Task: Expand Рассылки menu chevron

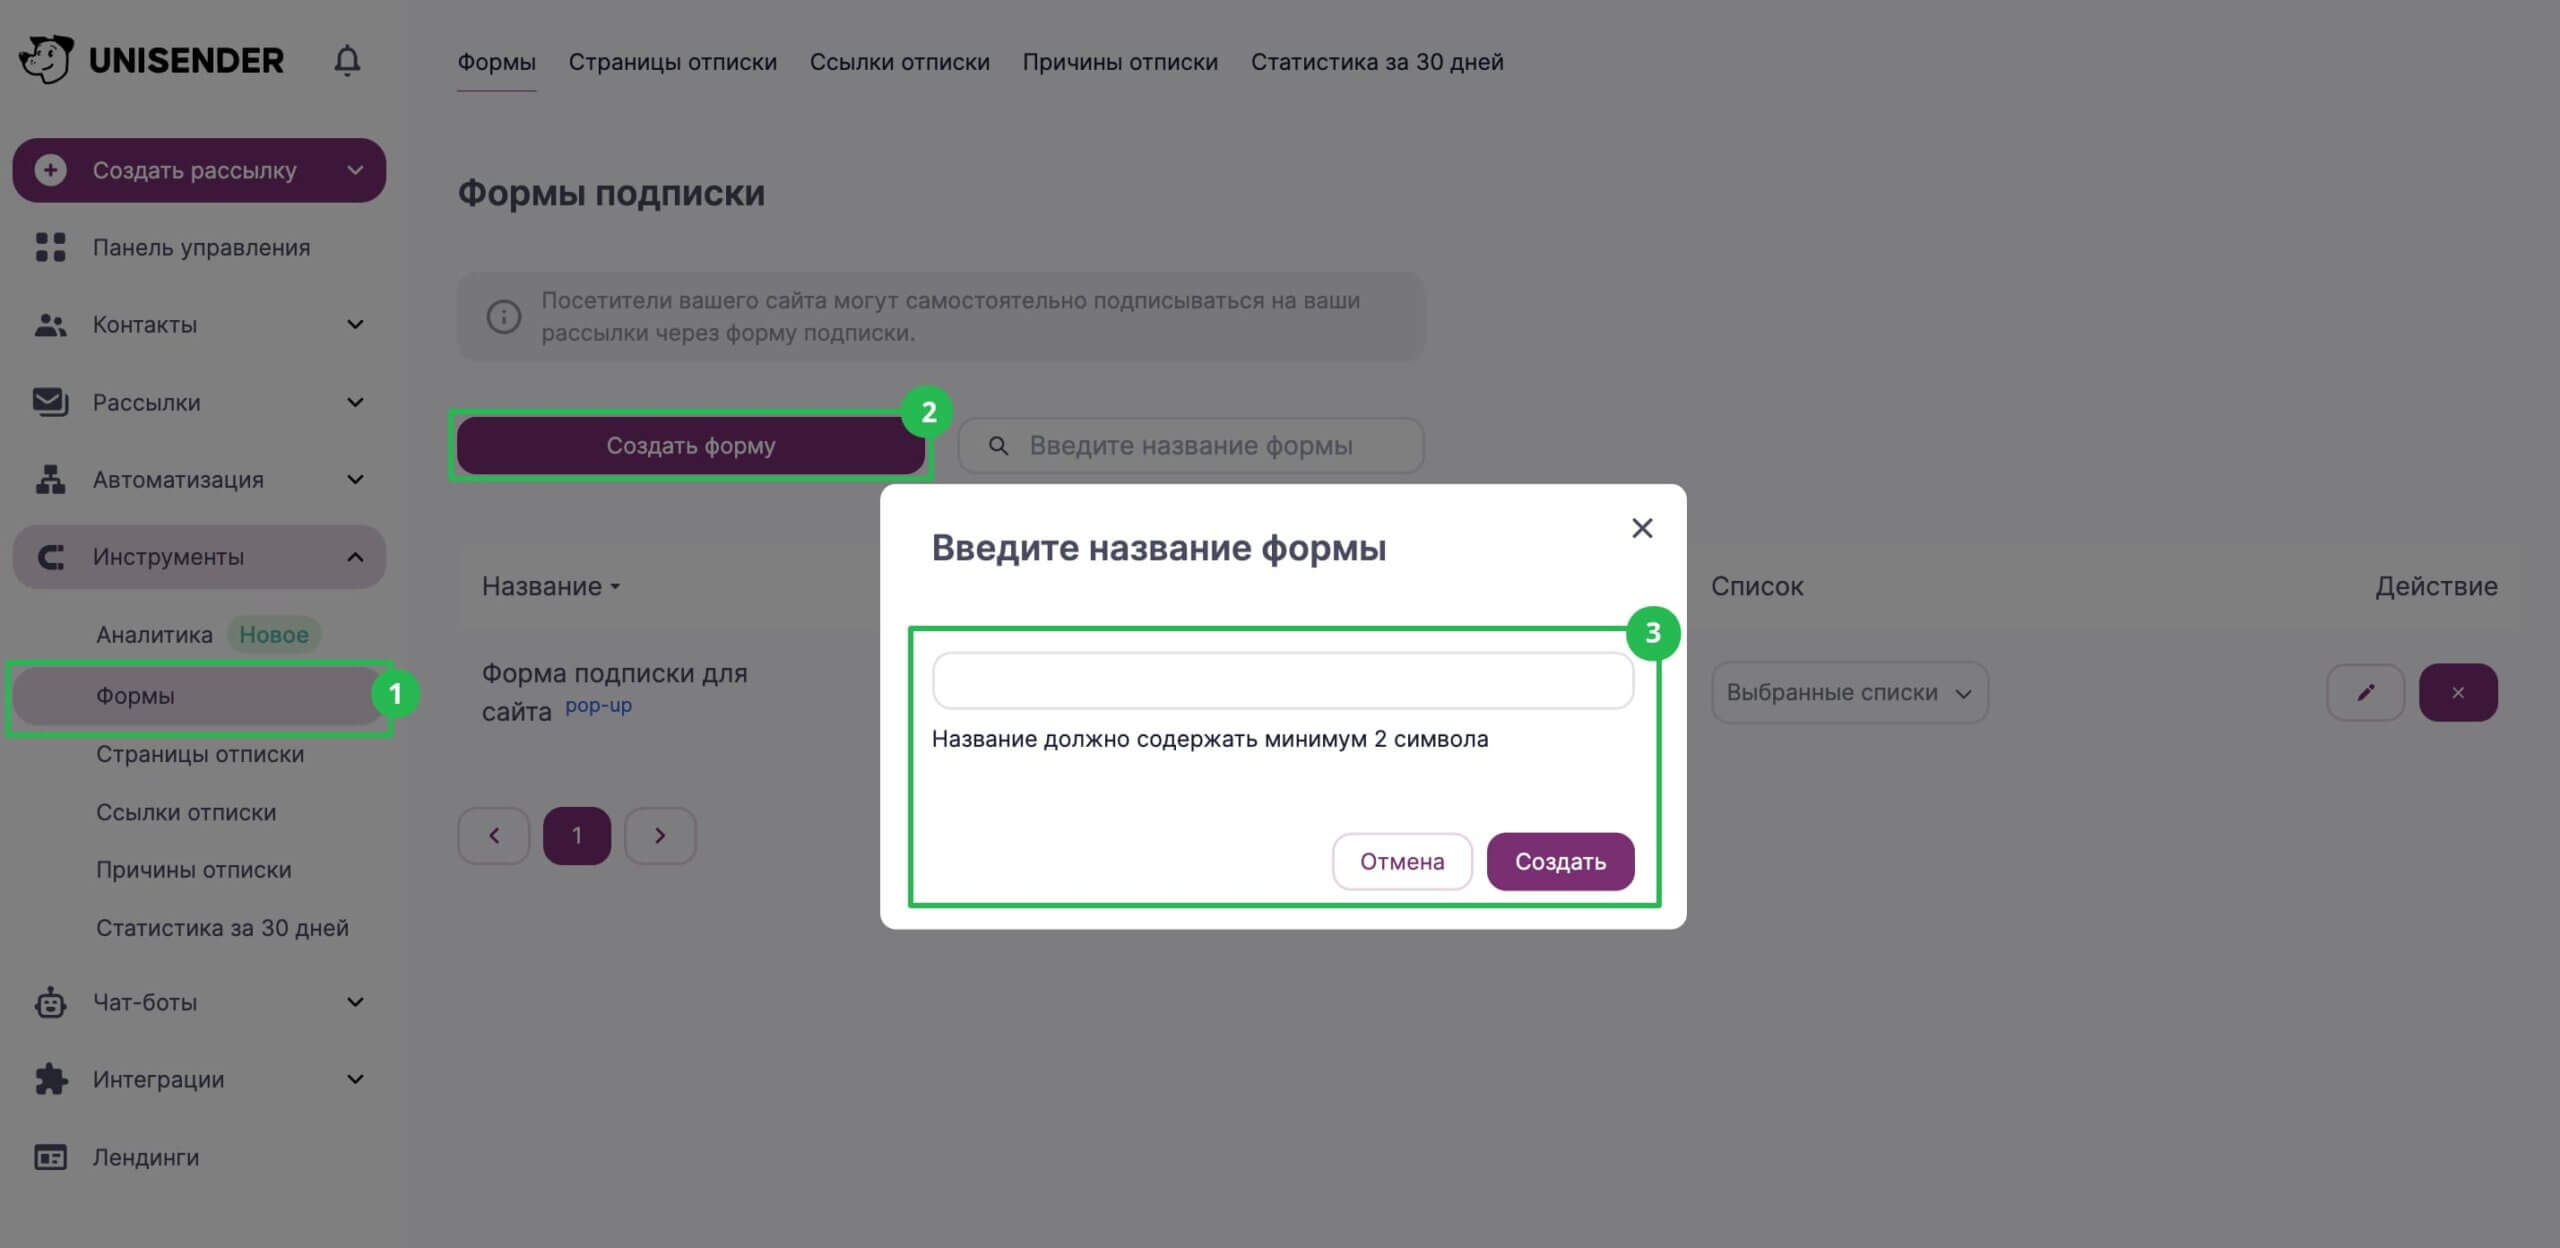Action: point(355,402)
